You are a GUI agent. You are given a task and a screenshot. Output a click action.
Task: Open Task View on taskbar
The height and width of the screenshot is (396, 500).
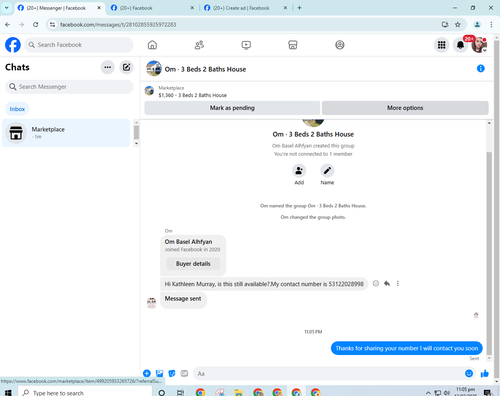click(180, 392)
